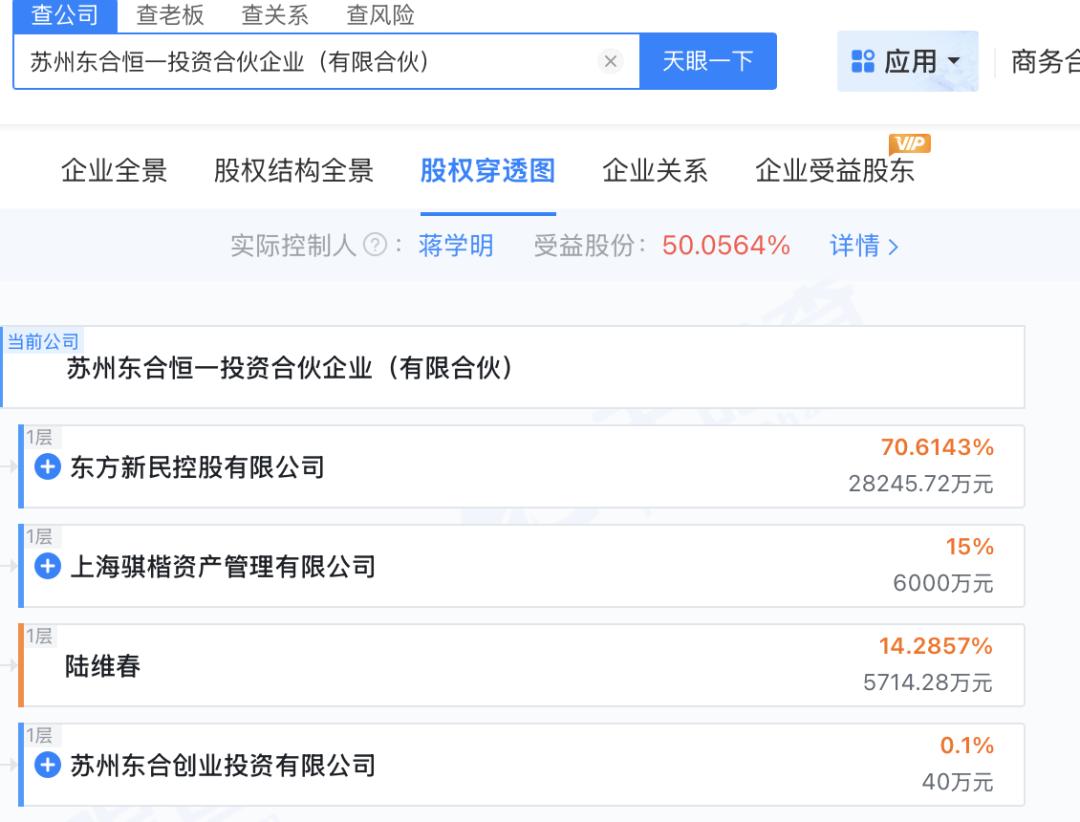Click the 天眼一下 search button
The image size is (1080, 822).
tap(707, 61)
